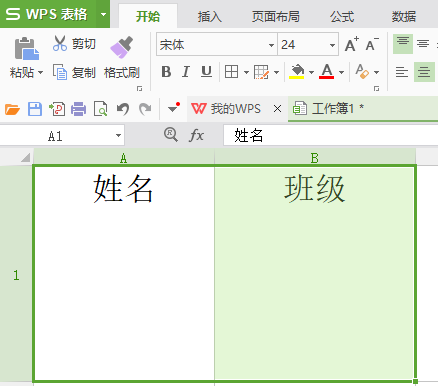Click the 剪切 text label

click(84, 44)
